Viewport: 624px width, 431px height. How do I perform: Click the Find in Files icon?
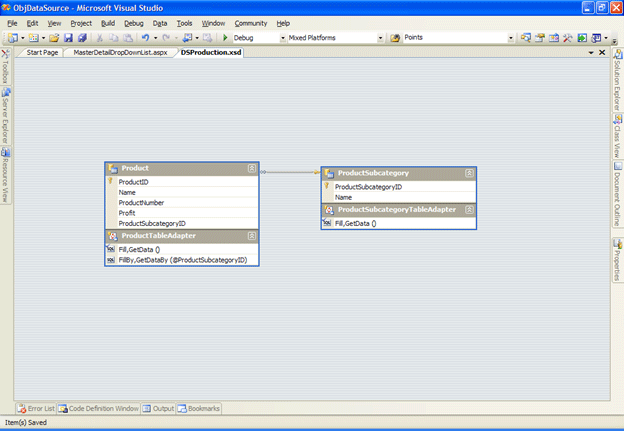tap(395, 38)
